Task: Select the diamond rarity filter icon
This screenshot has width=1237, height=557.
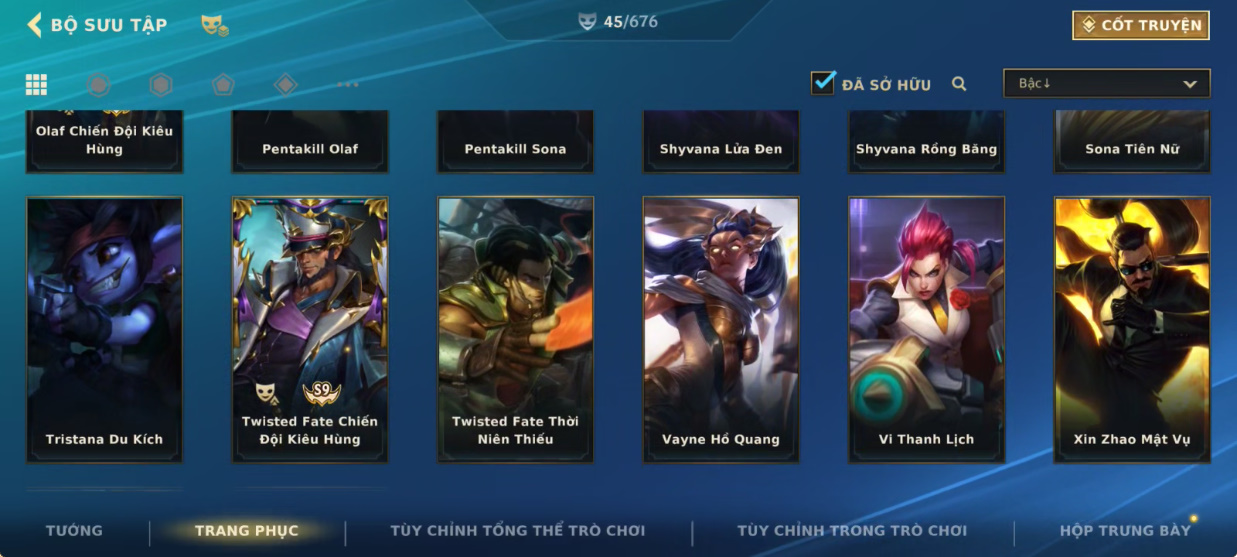Action: point(286,84)
